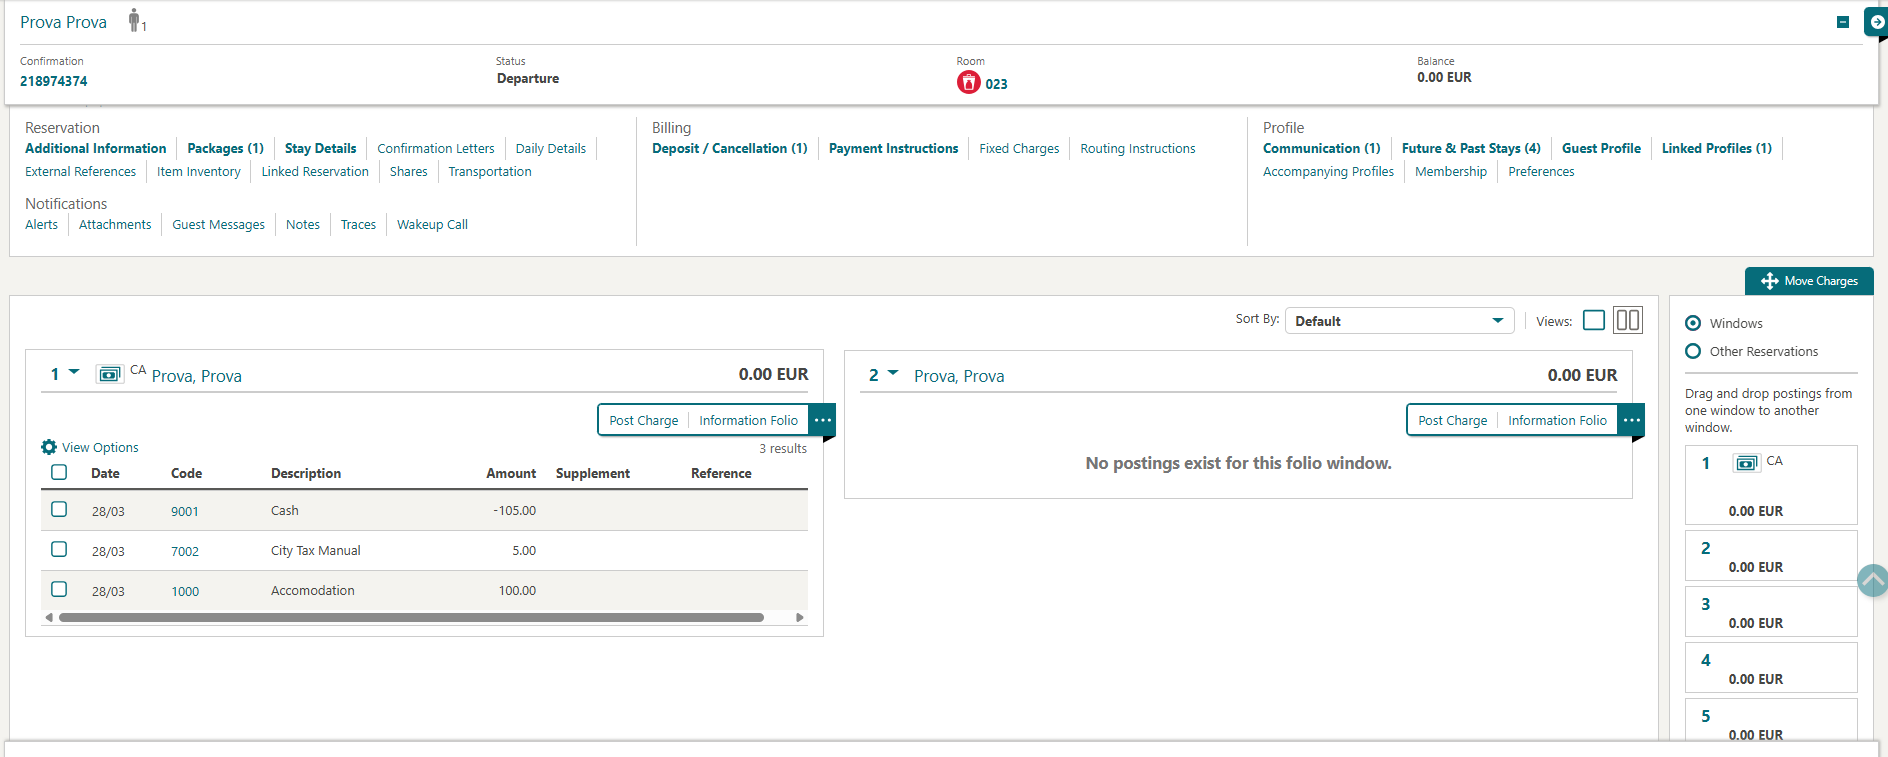Open more actions menu in folio window 2

coord(1632,420)
